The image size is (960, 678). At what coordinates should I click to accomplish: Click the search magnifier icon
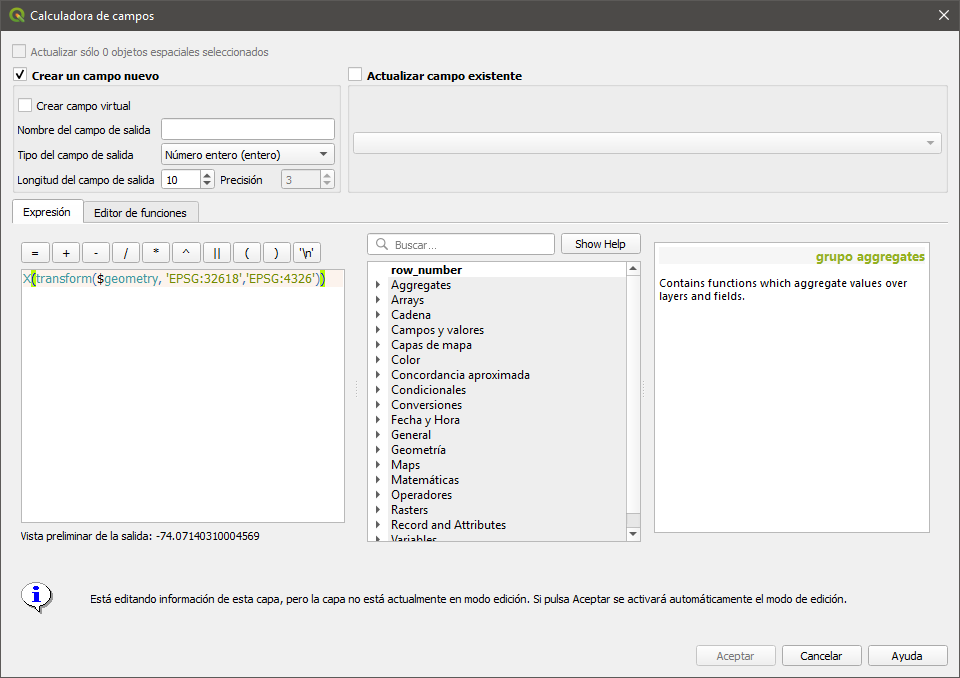click(x=382, y=244)
